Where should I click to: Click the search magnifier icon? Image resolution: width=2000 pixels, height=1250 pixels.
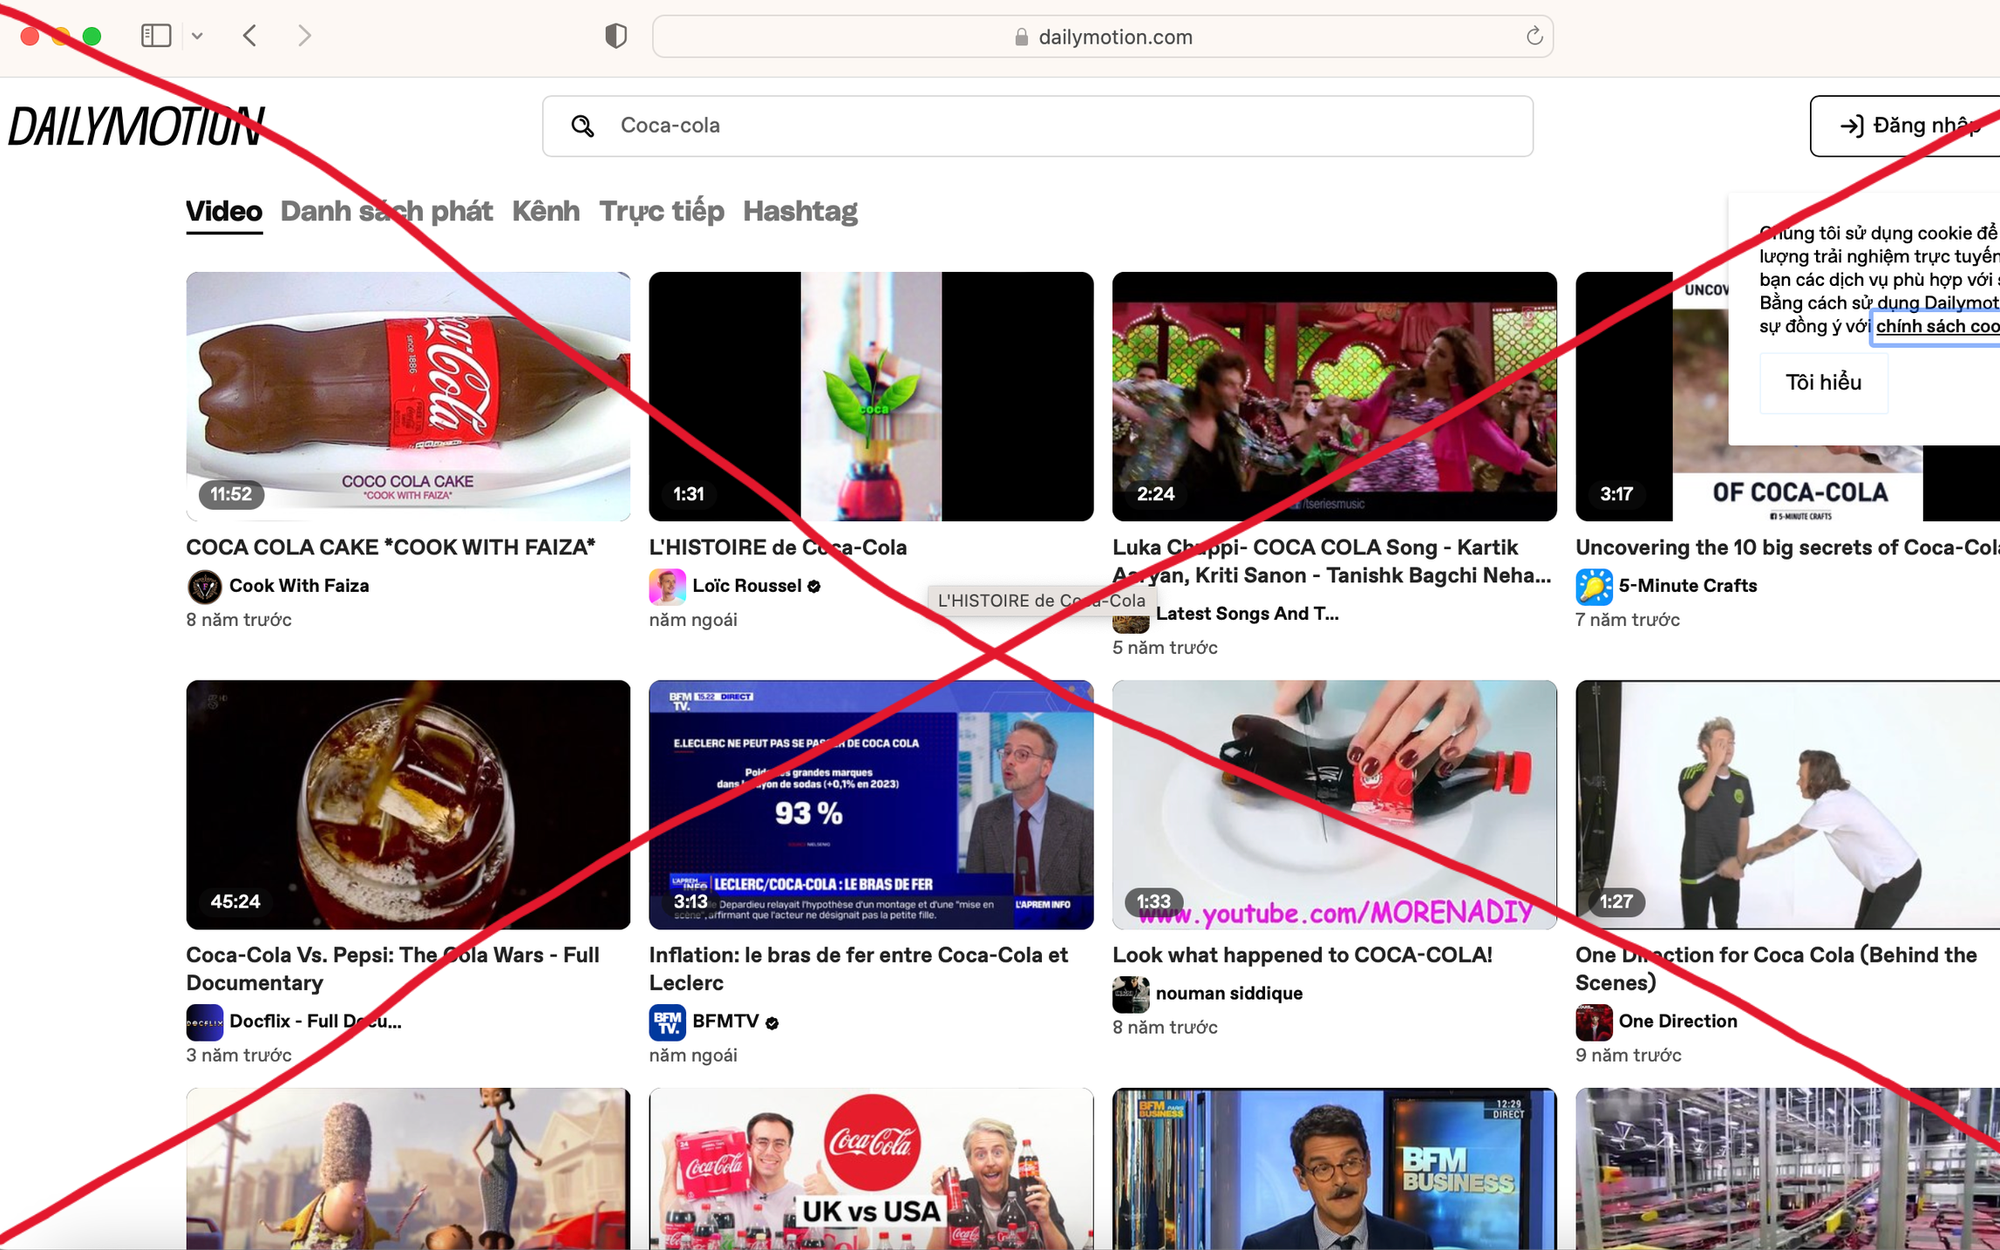583,126
